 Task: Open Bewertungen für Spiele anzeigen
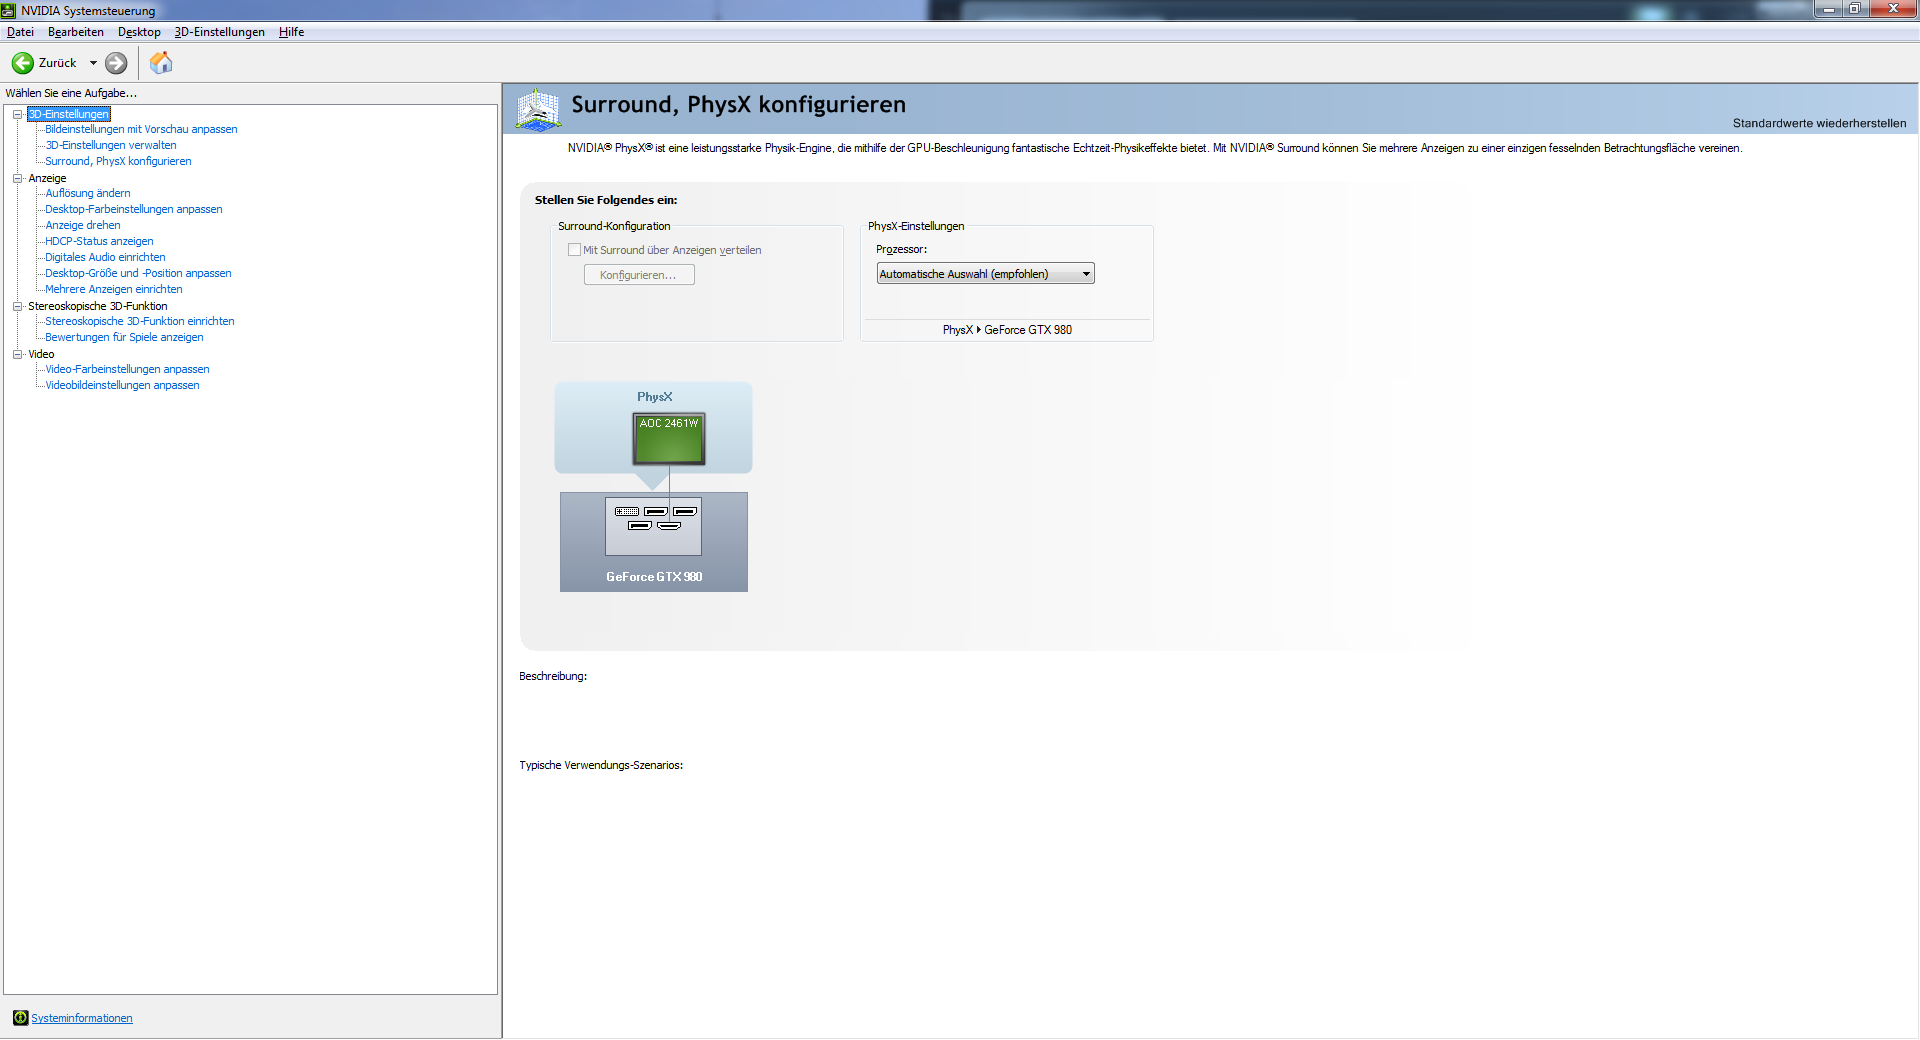pyautogui.click(x=124, y=337)
